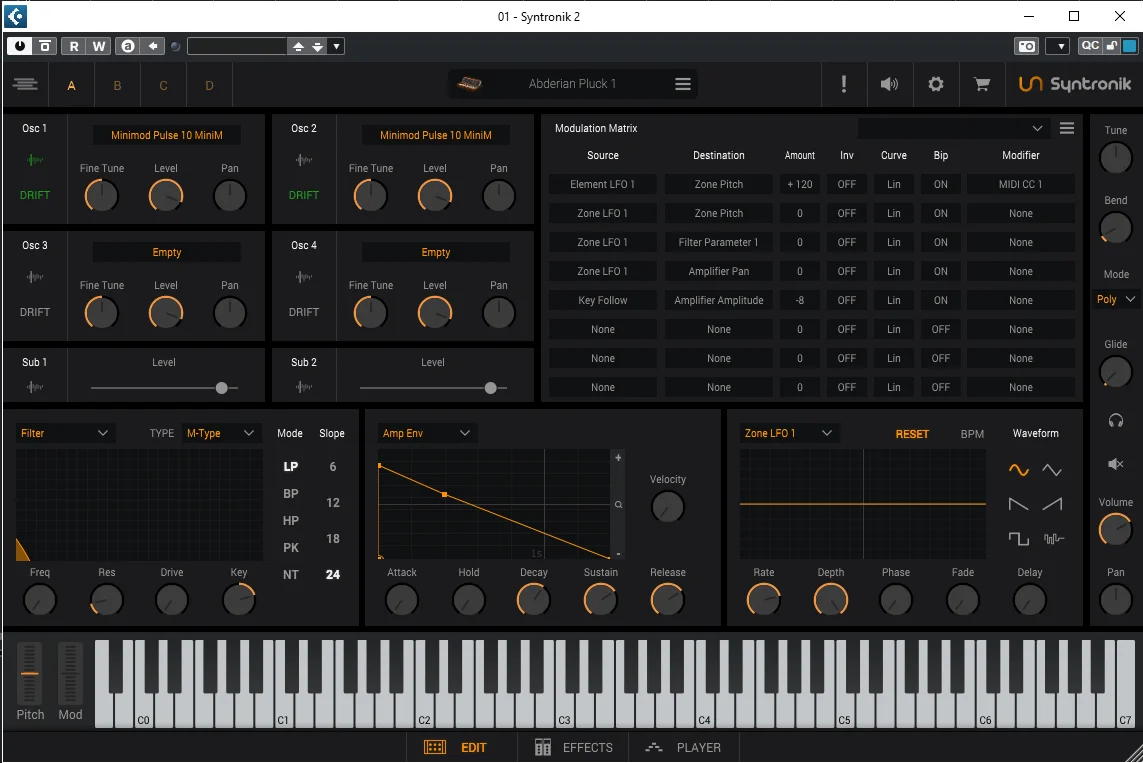Click the camera snapshot icon in host toolbar
Image resolution: width=1143 pixels, height=763 pixels.
(1026, 46)
